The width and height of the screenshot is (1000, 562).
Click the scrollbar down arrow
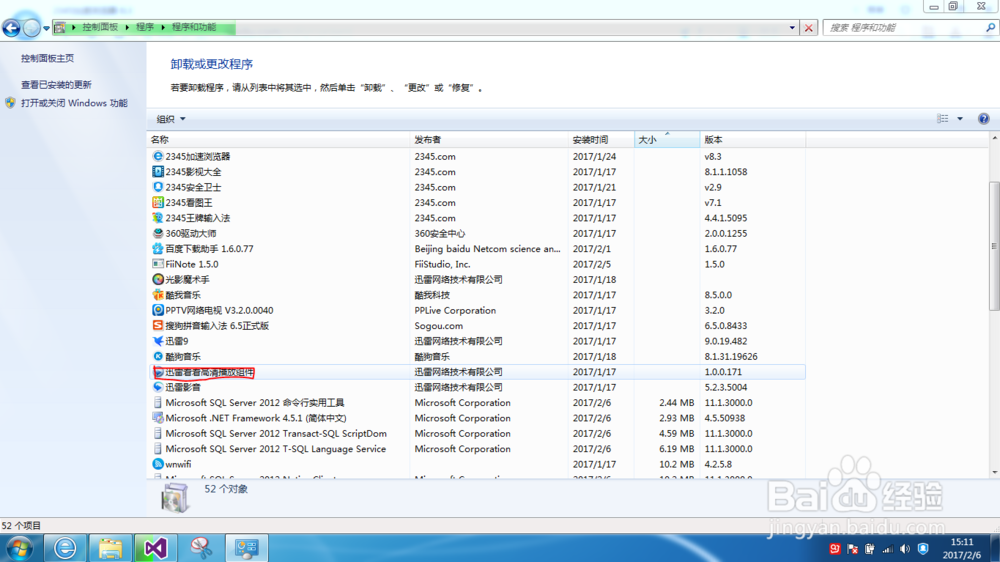pyautogui.click(x=994, y=473)
